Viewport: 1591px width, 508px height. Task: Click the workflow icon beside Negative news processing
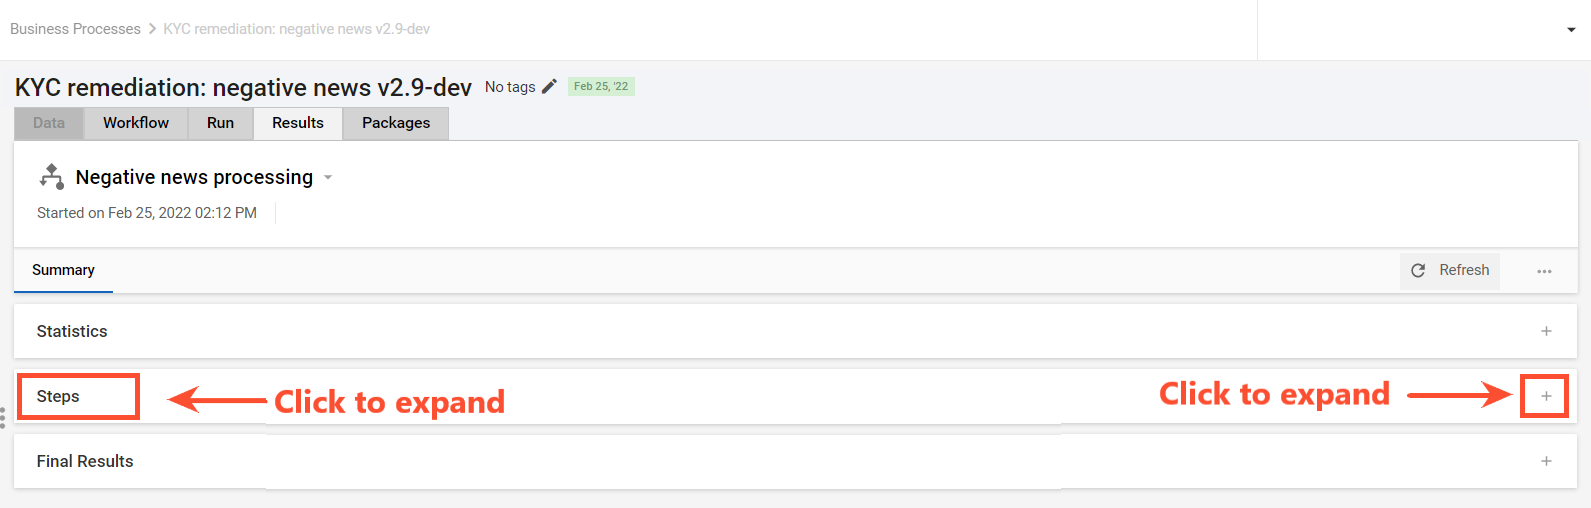(x=52, y=177)
